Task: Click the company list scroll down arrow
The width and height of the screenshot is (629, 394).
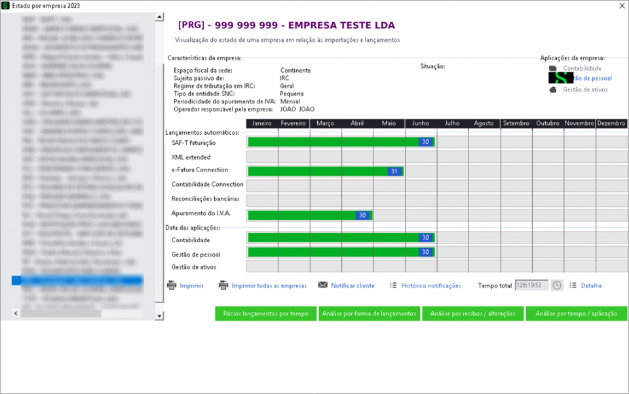Action: coord(159,316)
